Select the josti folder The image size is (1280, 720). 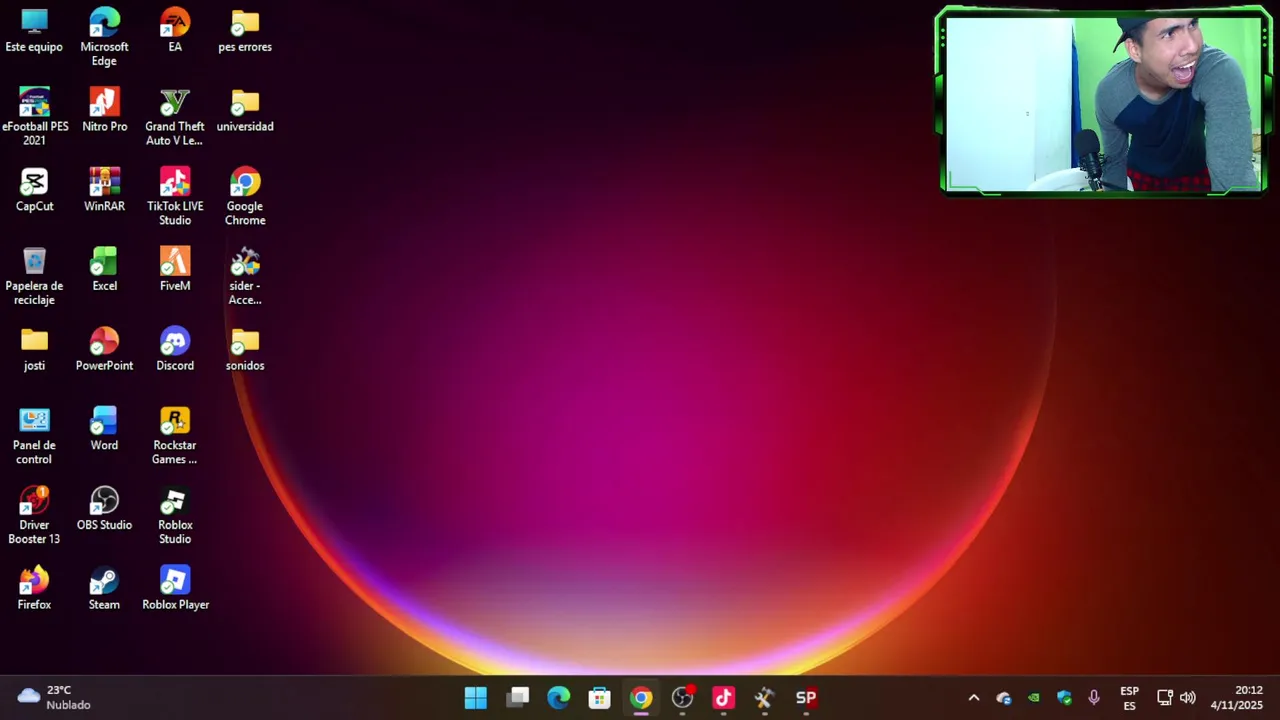[x=34, y=350]
